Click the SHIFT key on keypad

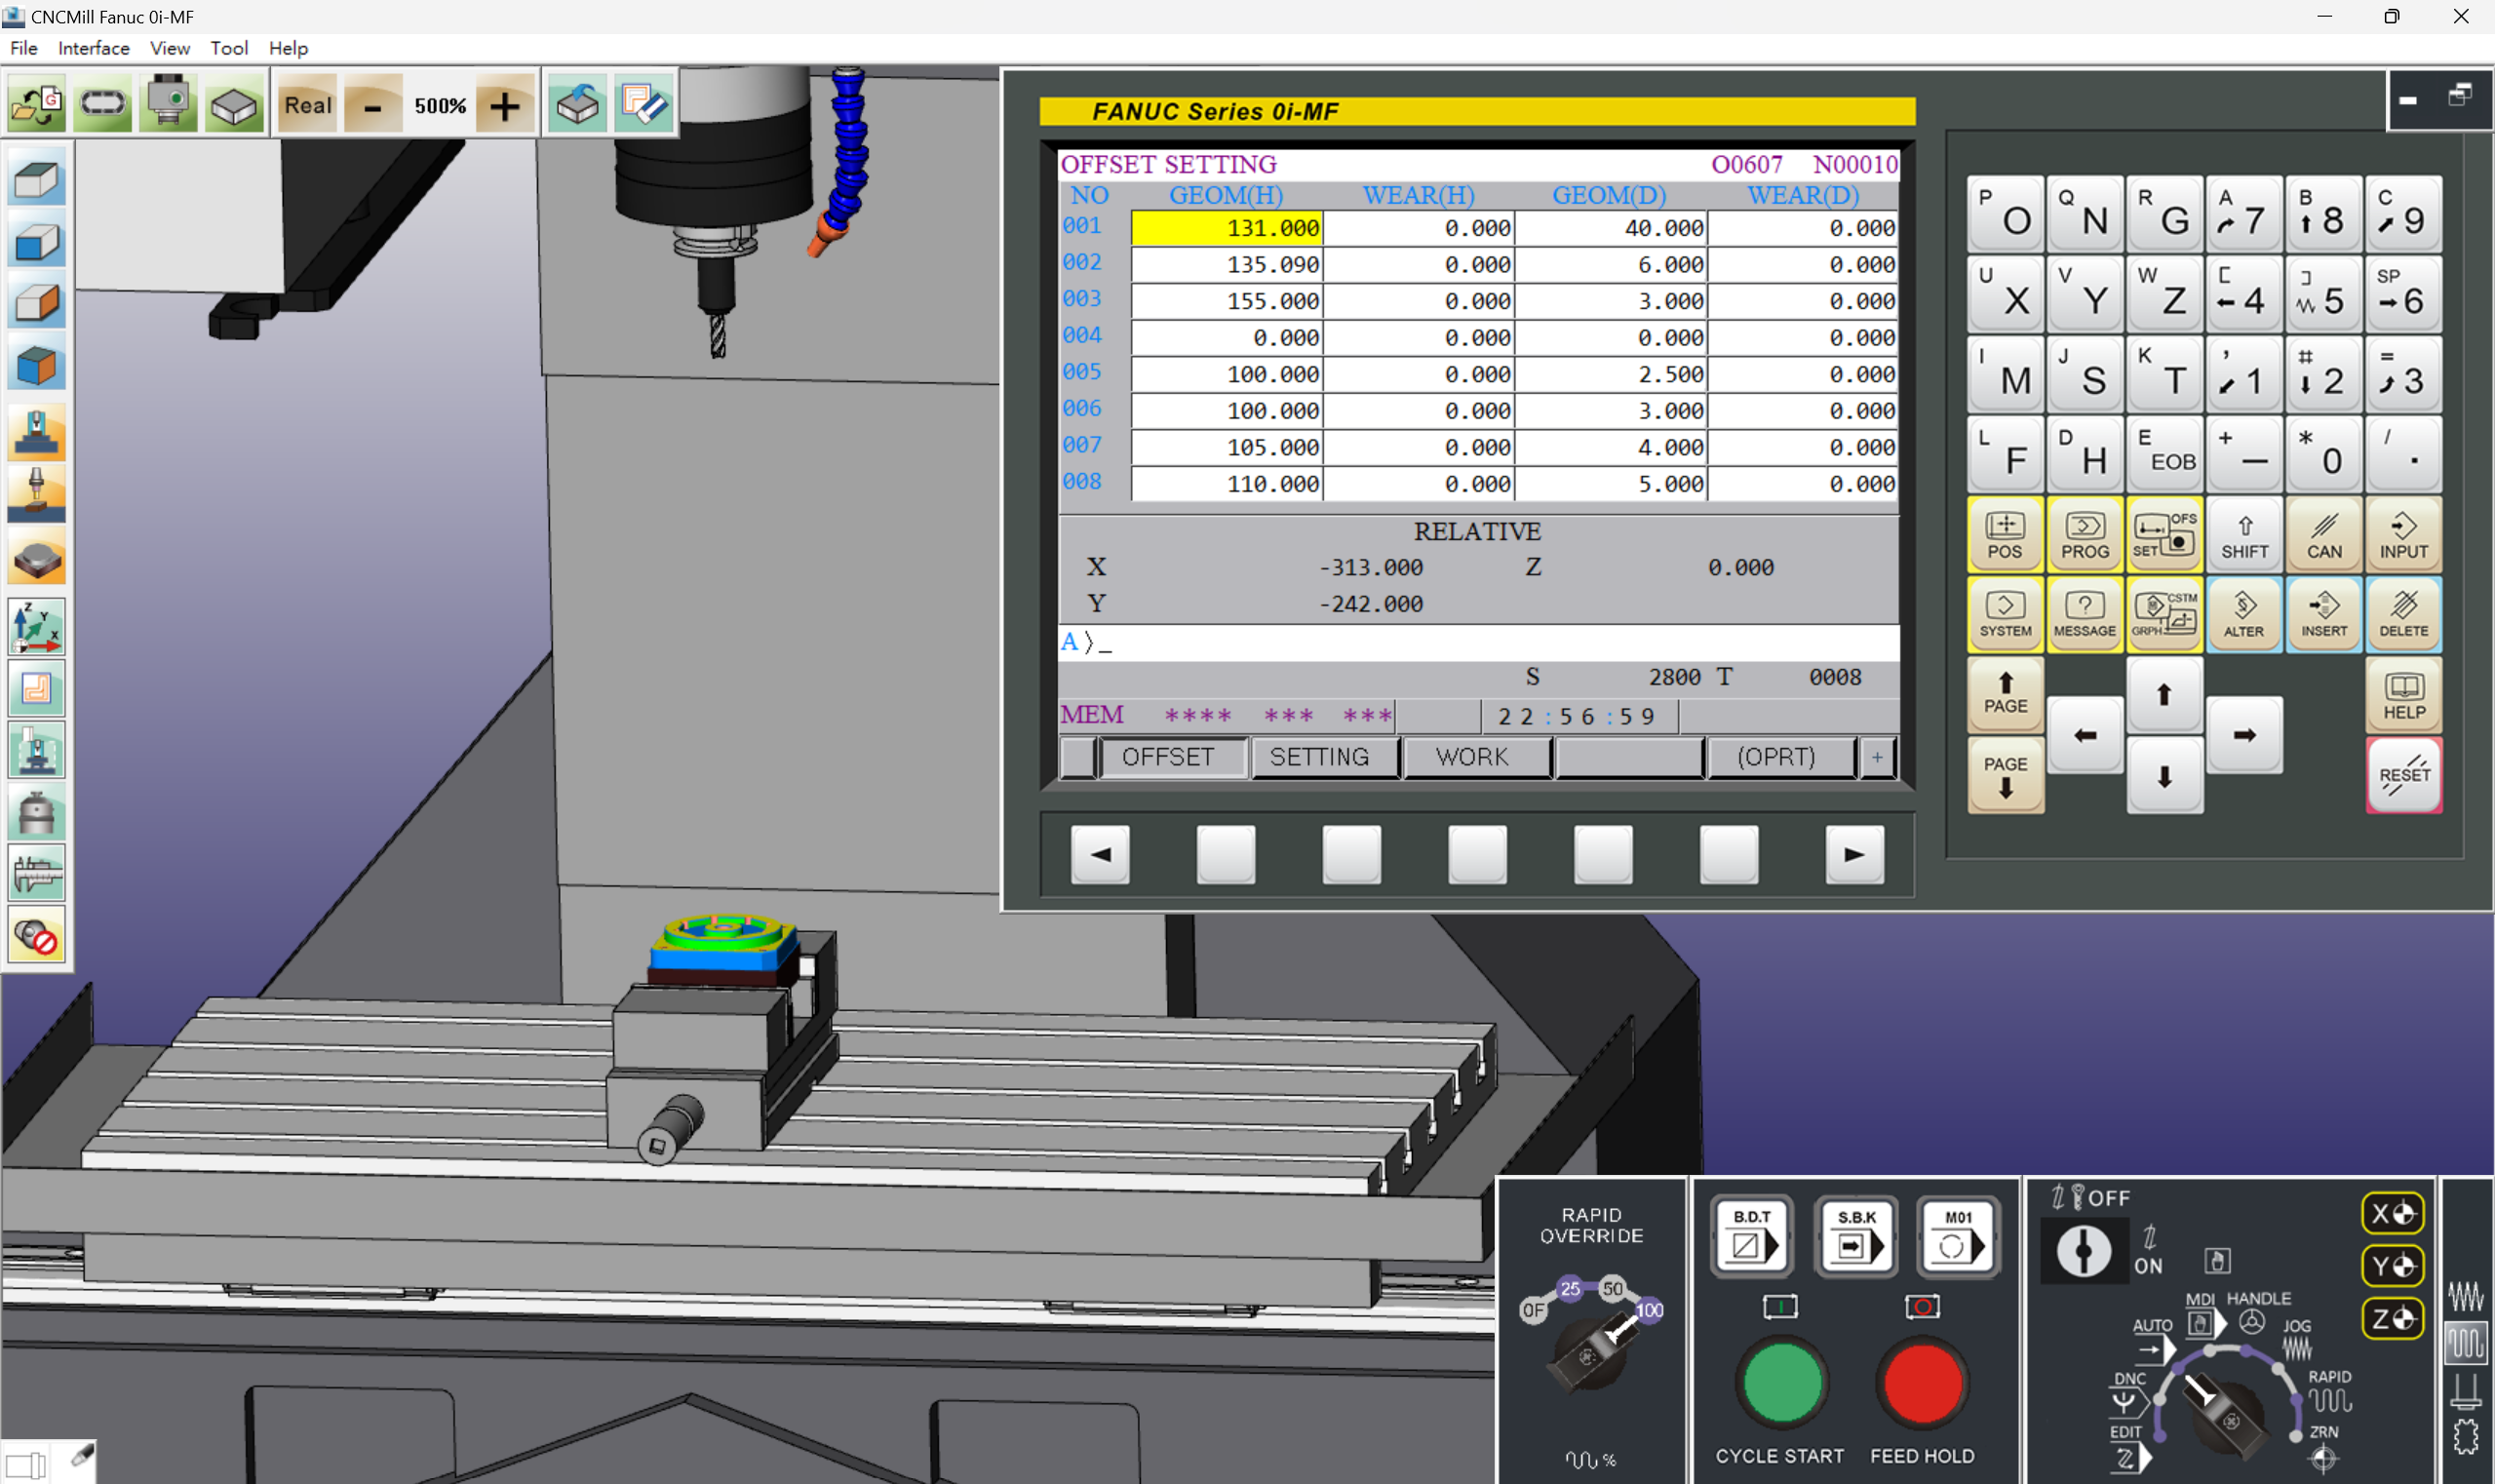coord(2245,535)
